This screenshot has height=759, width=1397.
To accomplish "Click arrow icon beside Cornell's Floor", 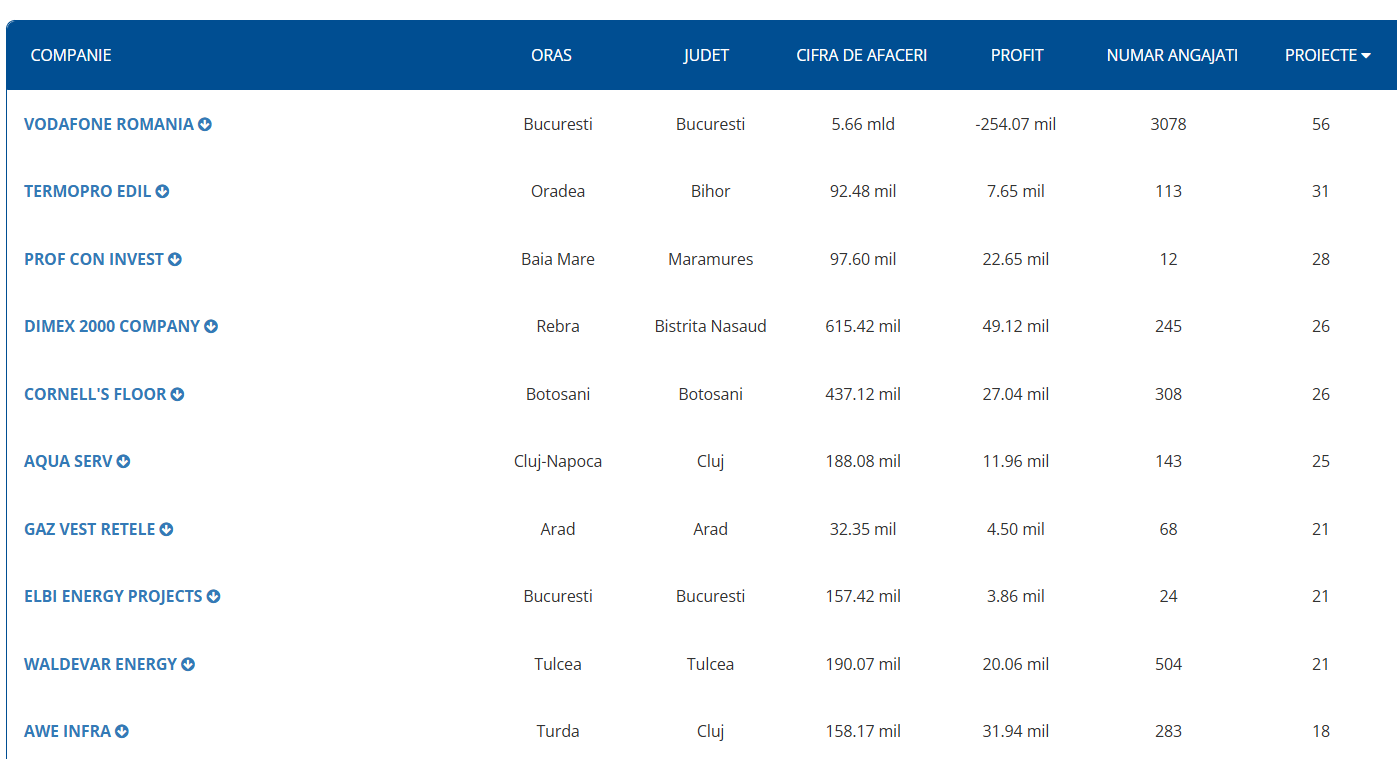I will tap(178, 394).
